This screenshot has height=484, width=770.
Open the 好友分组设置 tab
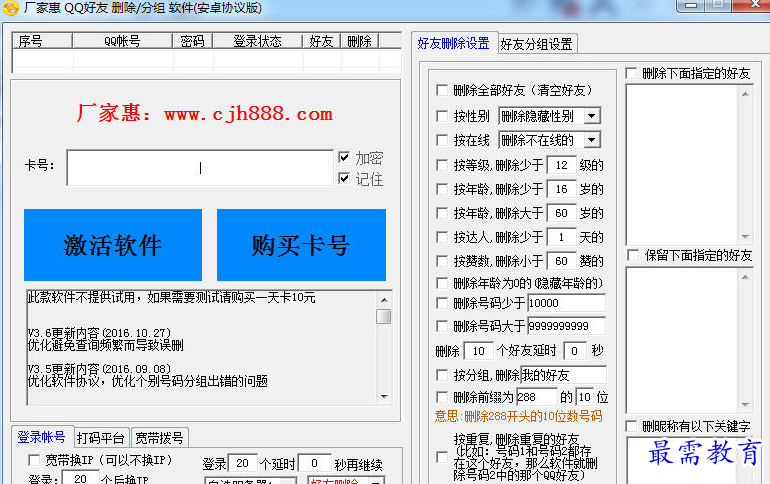537,44
